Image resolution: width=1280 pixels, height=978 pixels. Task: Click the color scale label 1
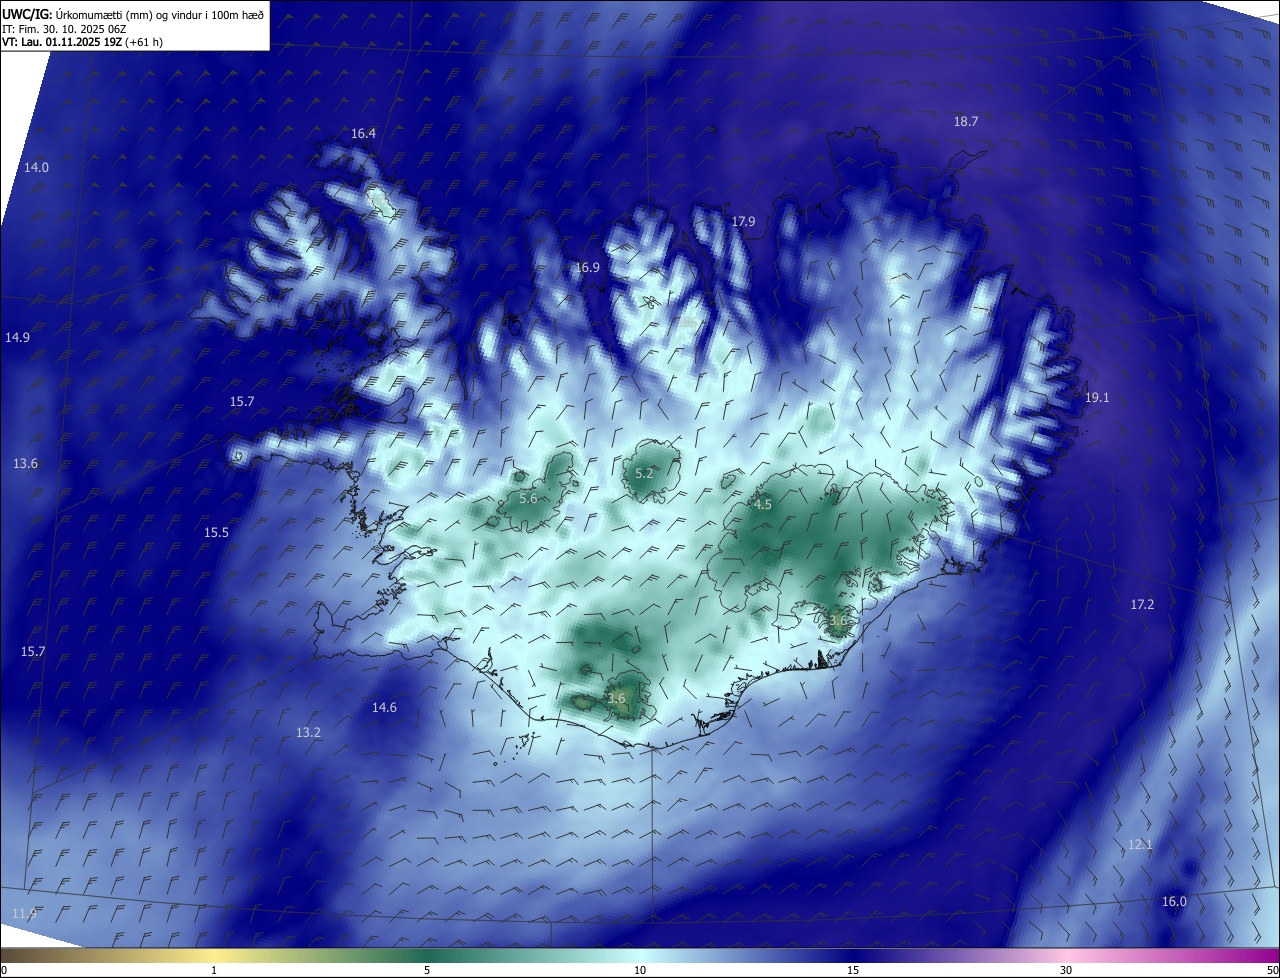point(214,970)
